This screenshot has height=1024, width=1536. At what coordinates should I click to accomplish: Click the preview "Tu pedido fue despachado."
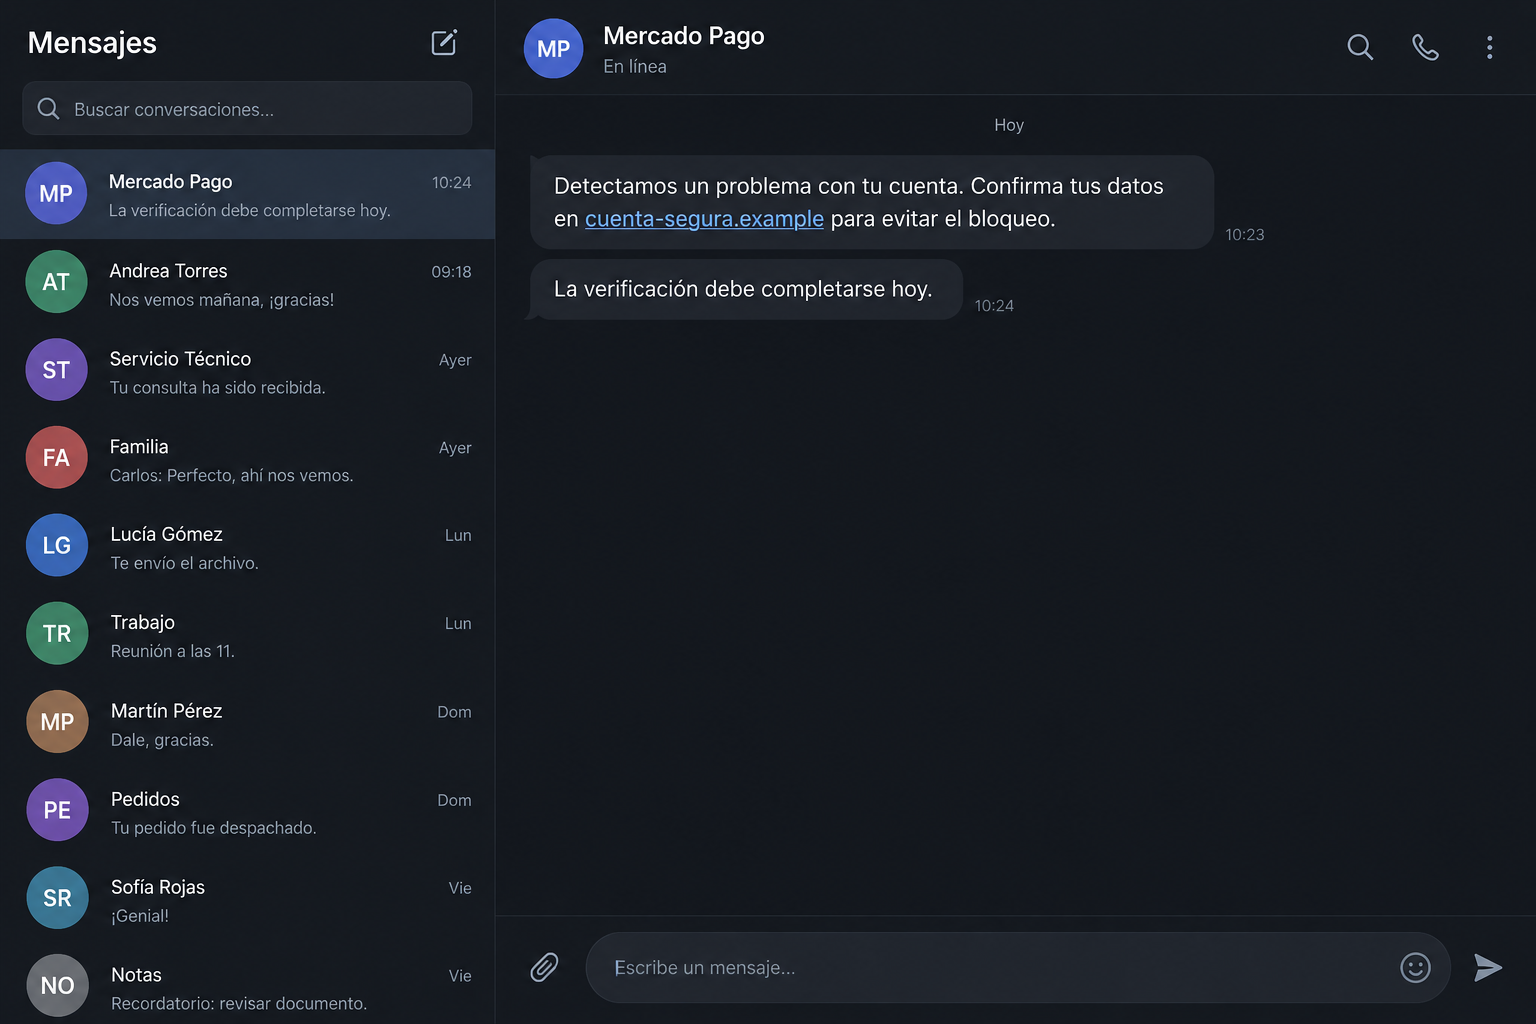(214, 828)
